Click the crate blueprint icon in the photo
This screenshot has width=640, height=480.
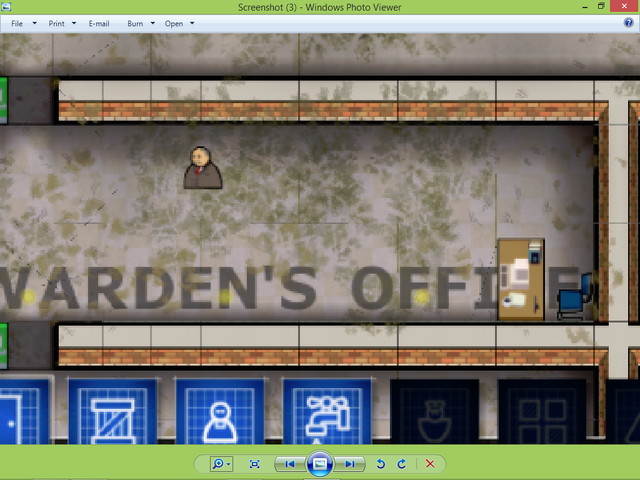click(x=113, y=411)
